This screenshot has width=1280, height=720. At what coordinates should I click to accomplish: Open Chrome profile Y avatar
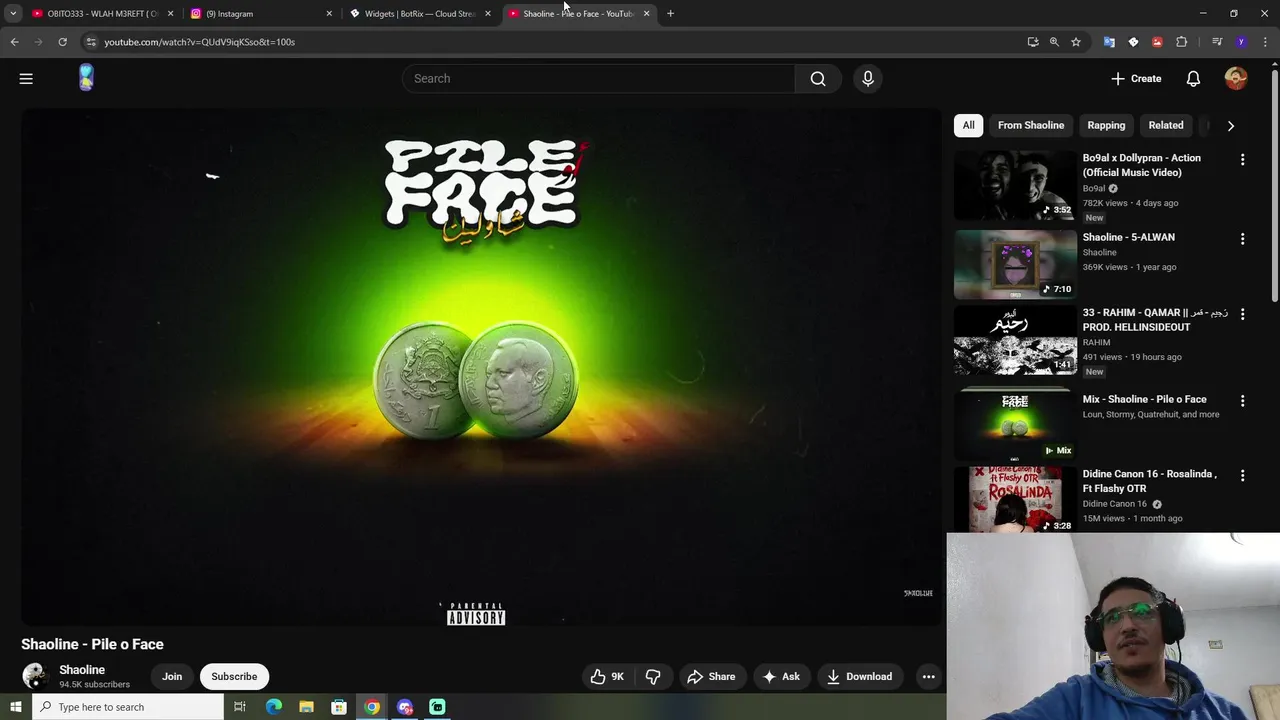1241,42
